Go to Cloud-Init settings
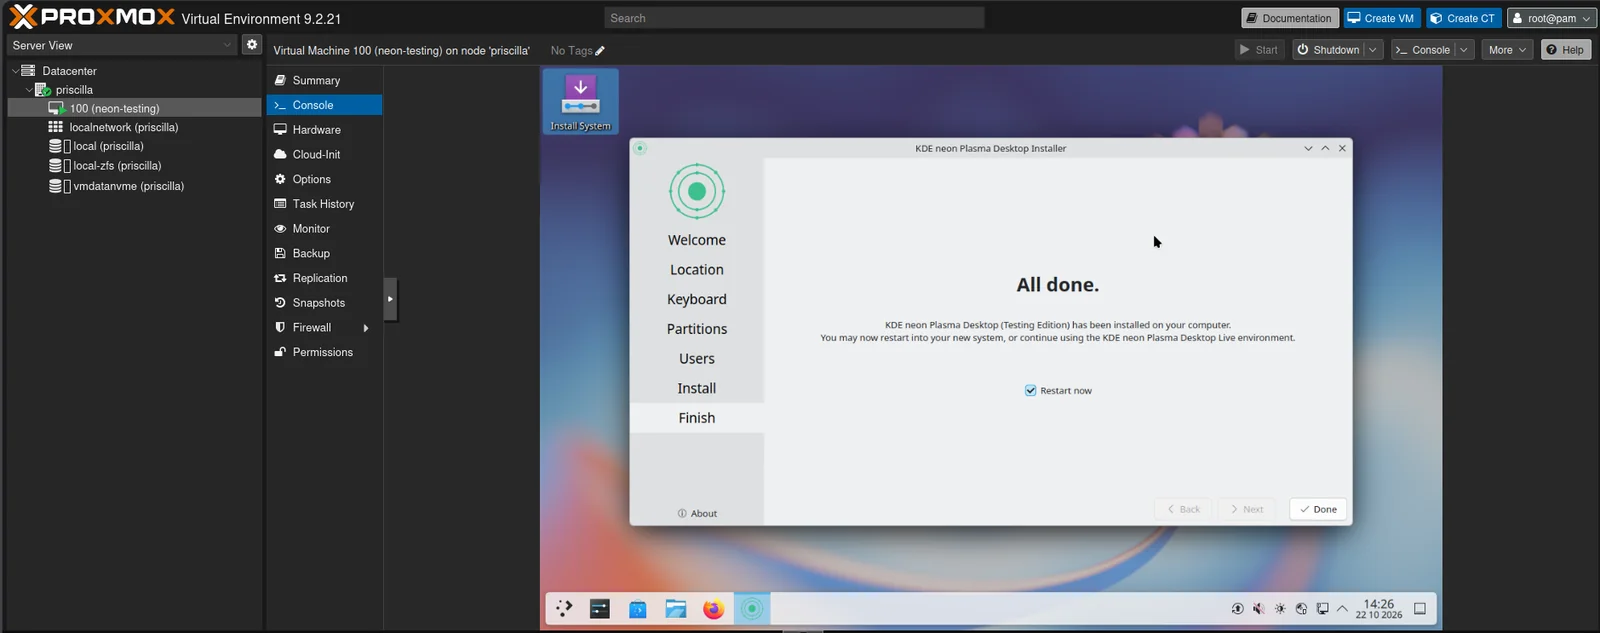Viewport: 1600px width, 633px height. [324, 154]
